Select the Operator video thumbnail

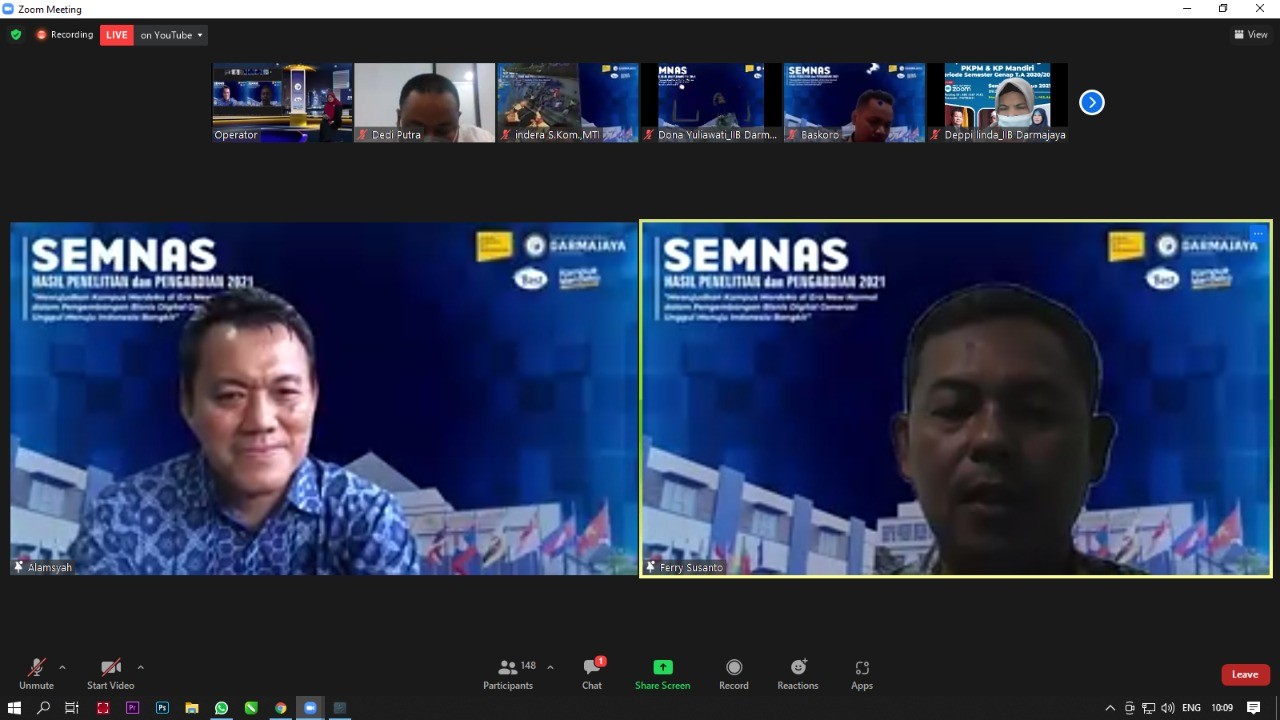pyautogui.click(x=282, y=103)
